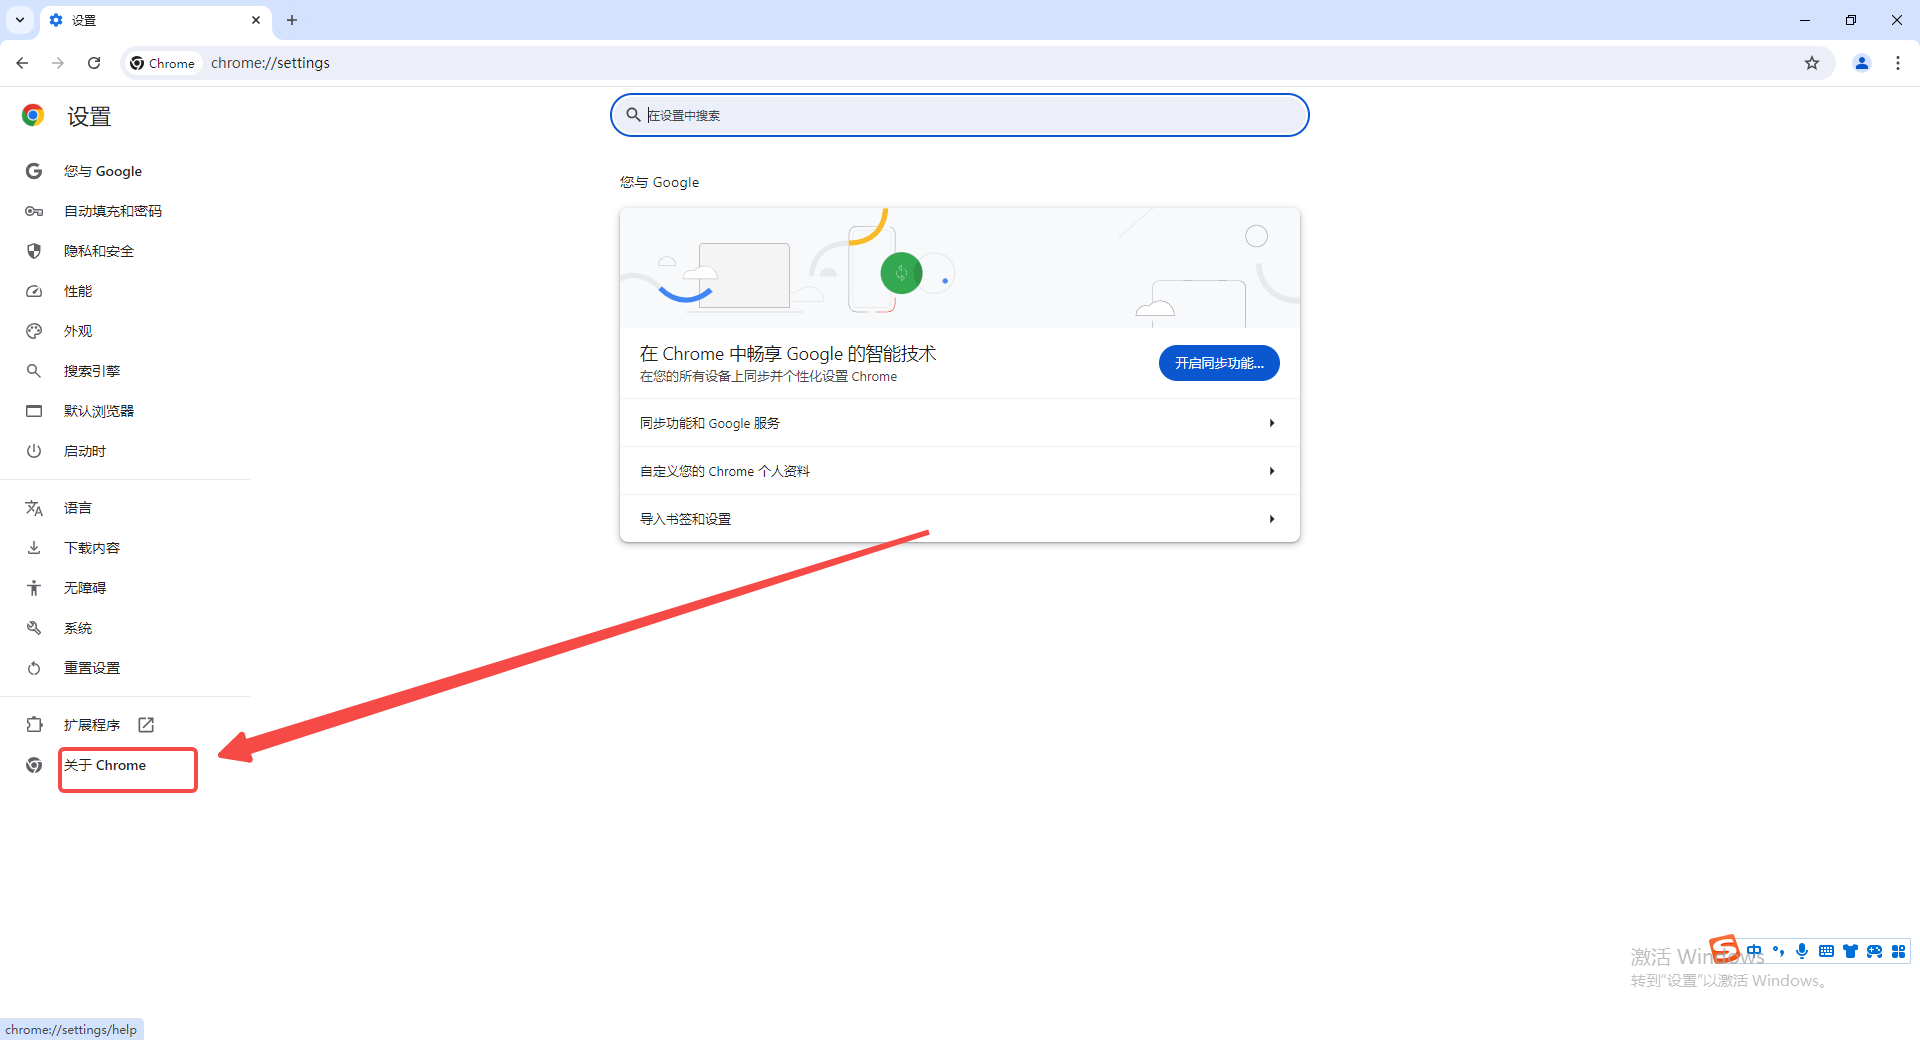The height and width of the screenshot is (1040, 1920).
Task: Click the palette appearance icon
Action: [34, 331]
